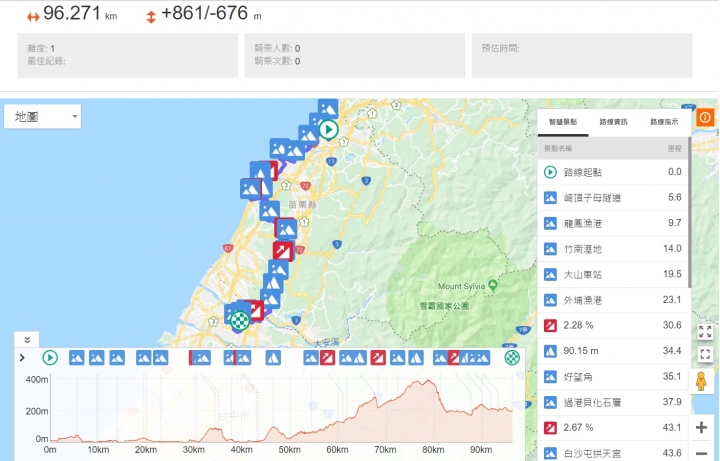This screenshot has width=720, height=461.
Task: Select 崎頂子母隧道 scenic spot row
Action: pyautogui.click(x=613, y=198)
